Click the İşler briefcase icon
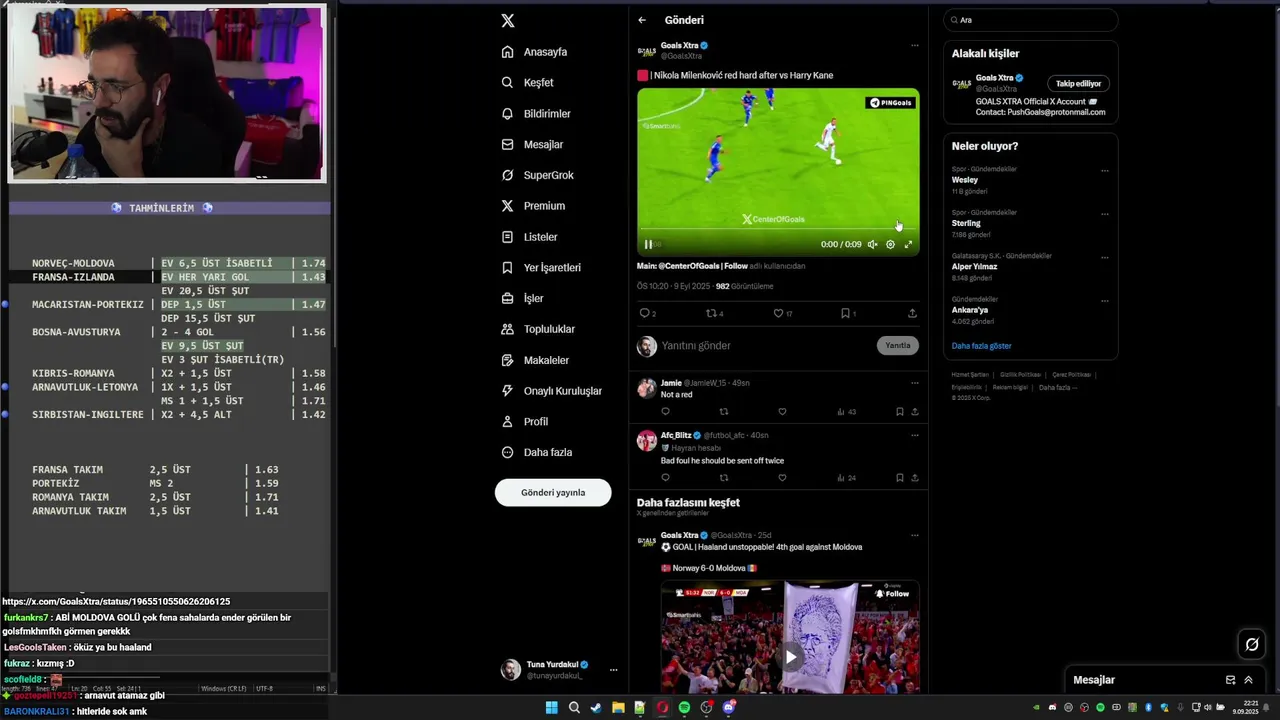The height and width of the screenshot is (720, 1280). point(508,298)
